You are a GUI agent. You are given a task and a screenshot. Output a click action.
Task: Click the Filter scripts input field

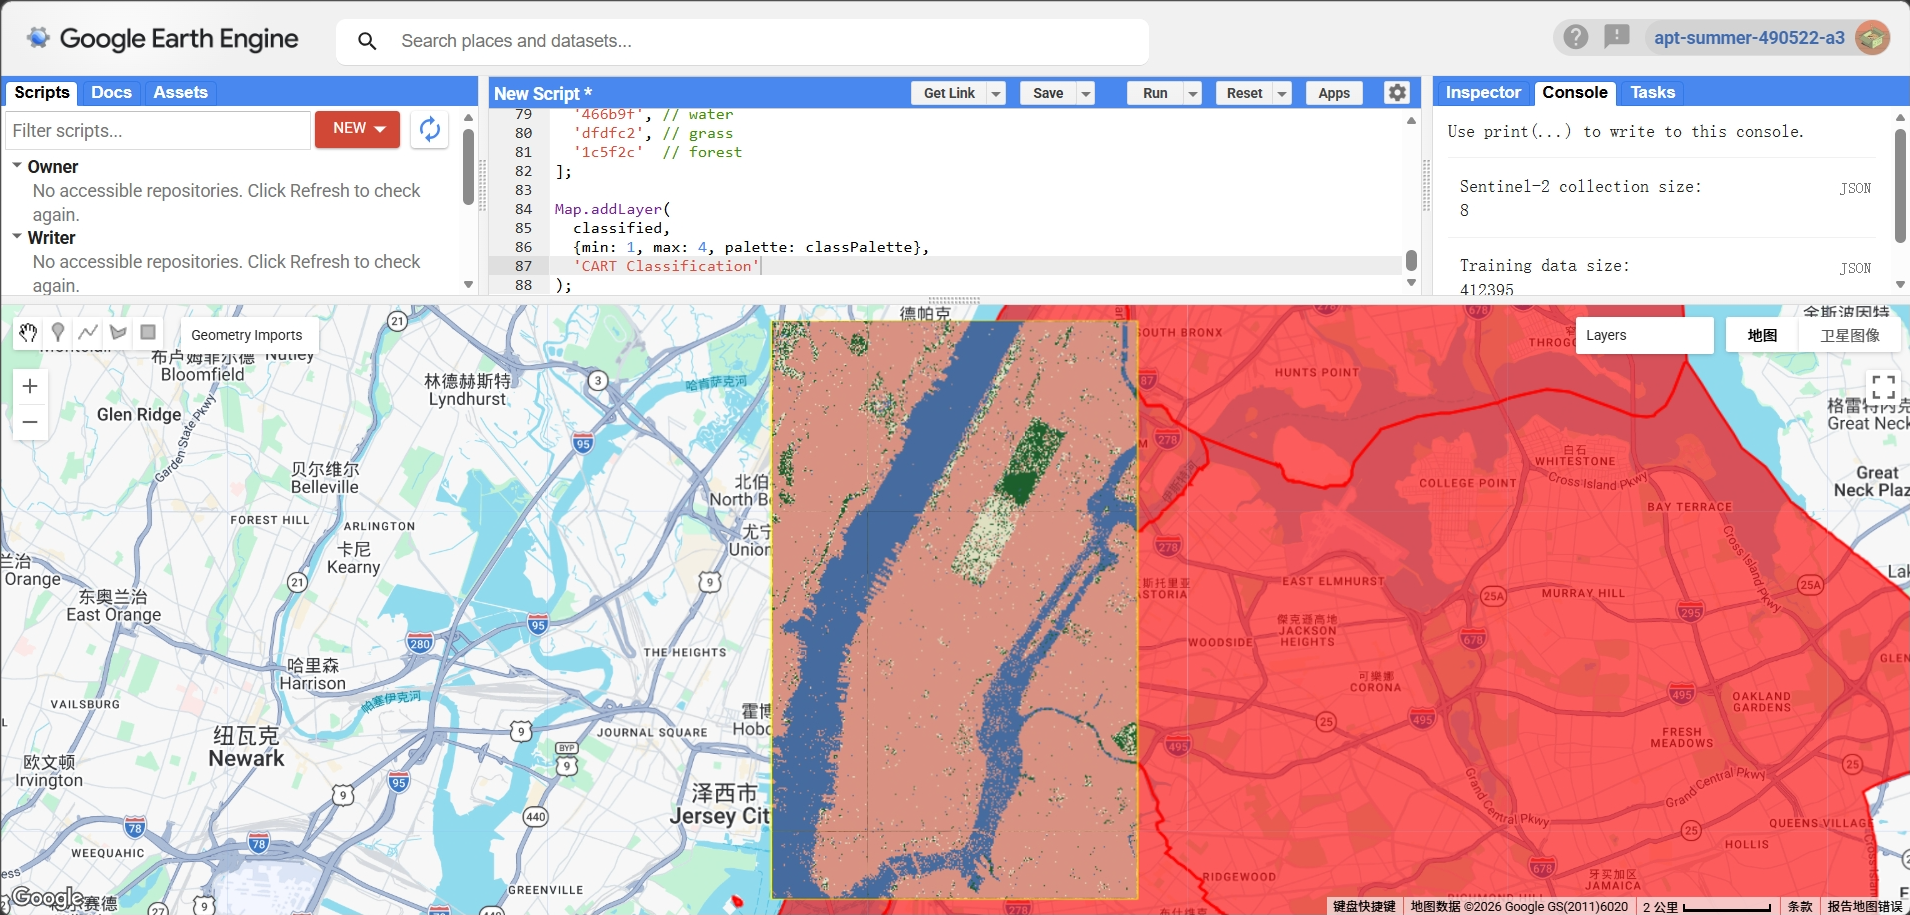tap(158, 130)
